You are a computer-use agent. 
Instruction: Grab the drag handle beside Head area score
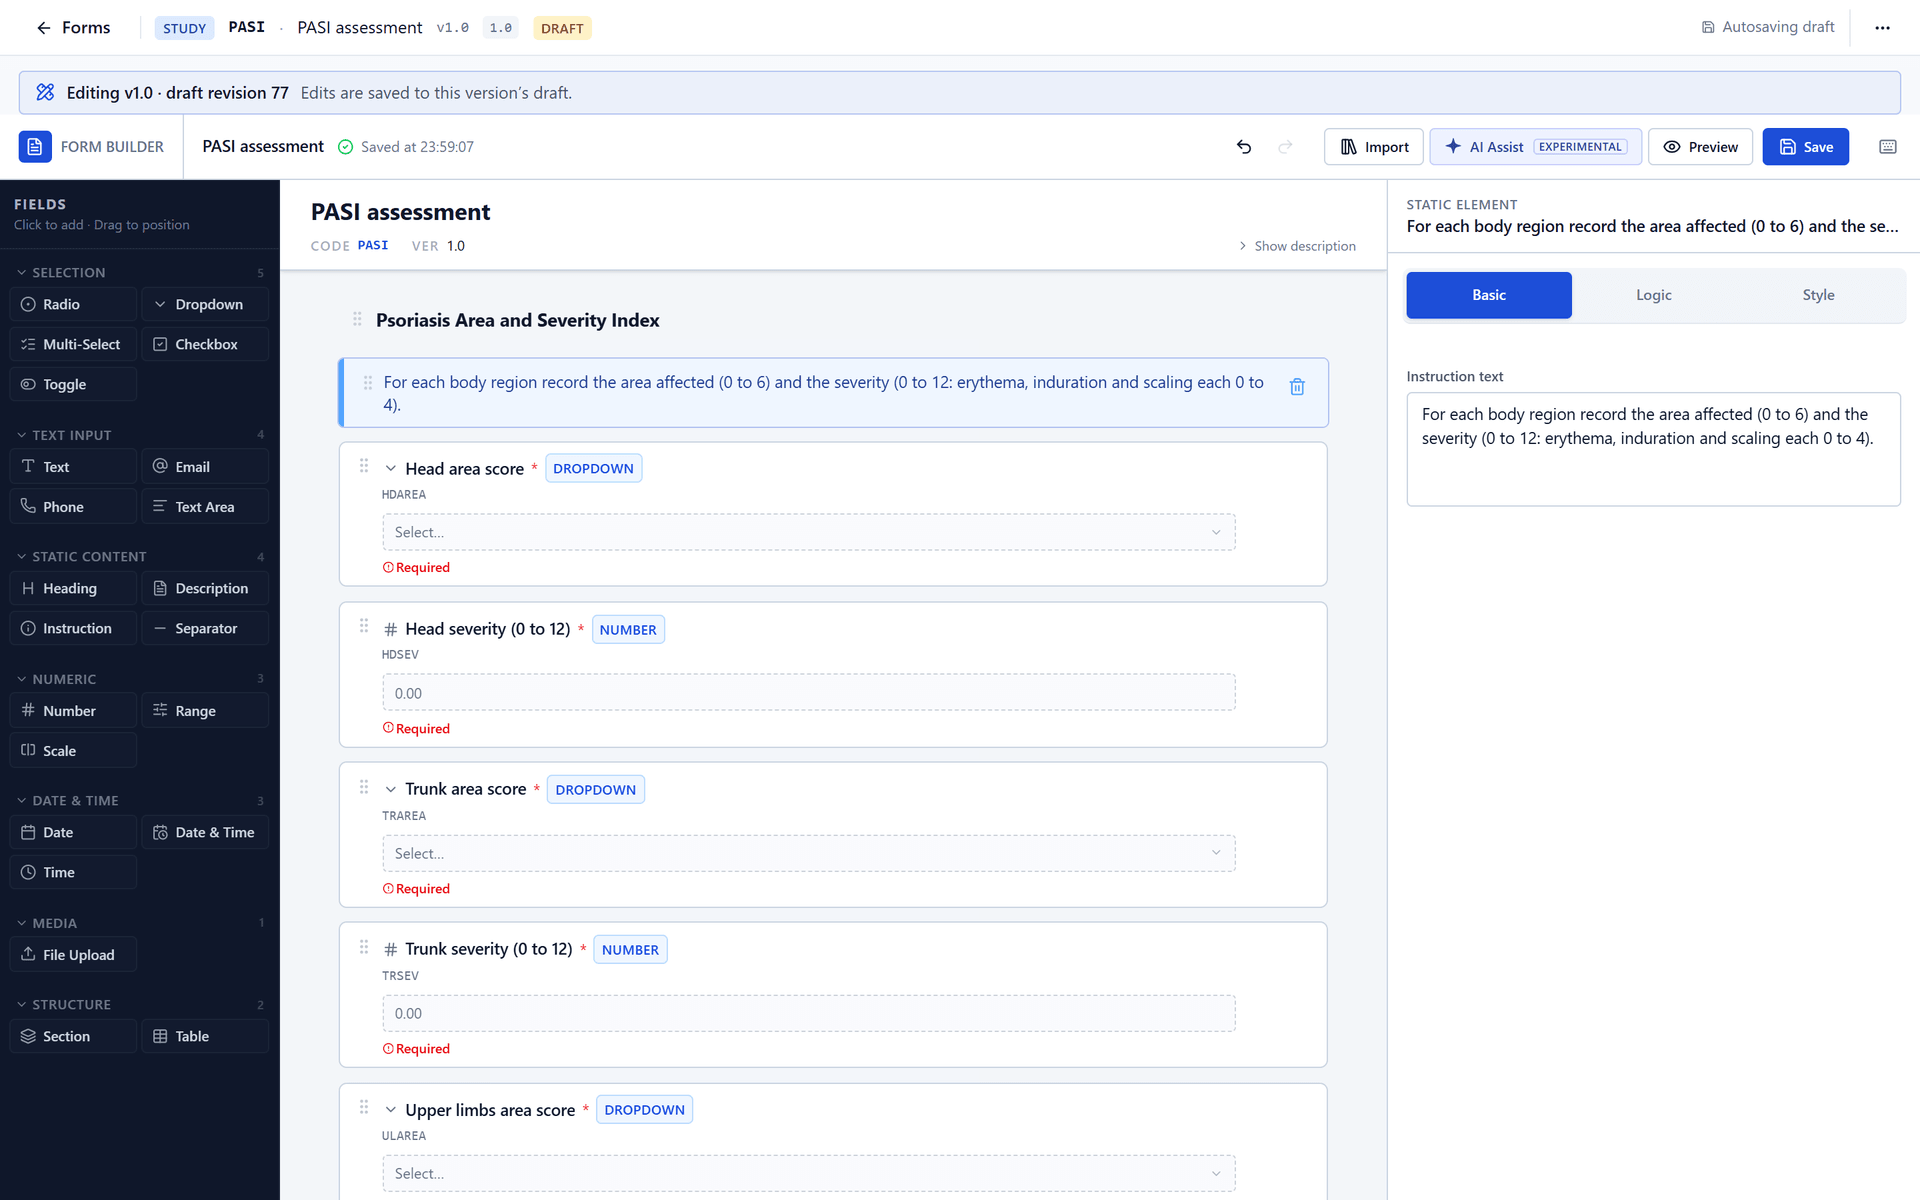point(364,466)
